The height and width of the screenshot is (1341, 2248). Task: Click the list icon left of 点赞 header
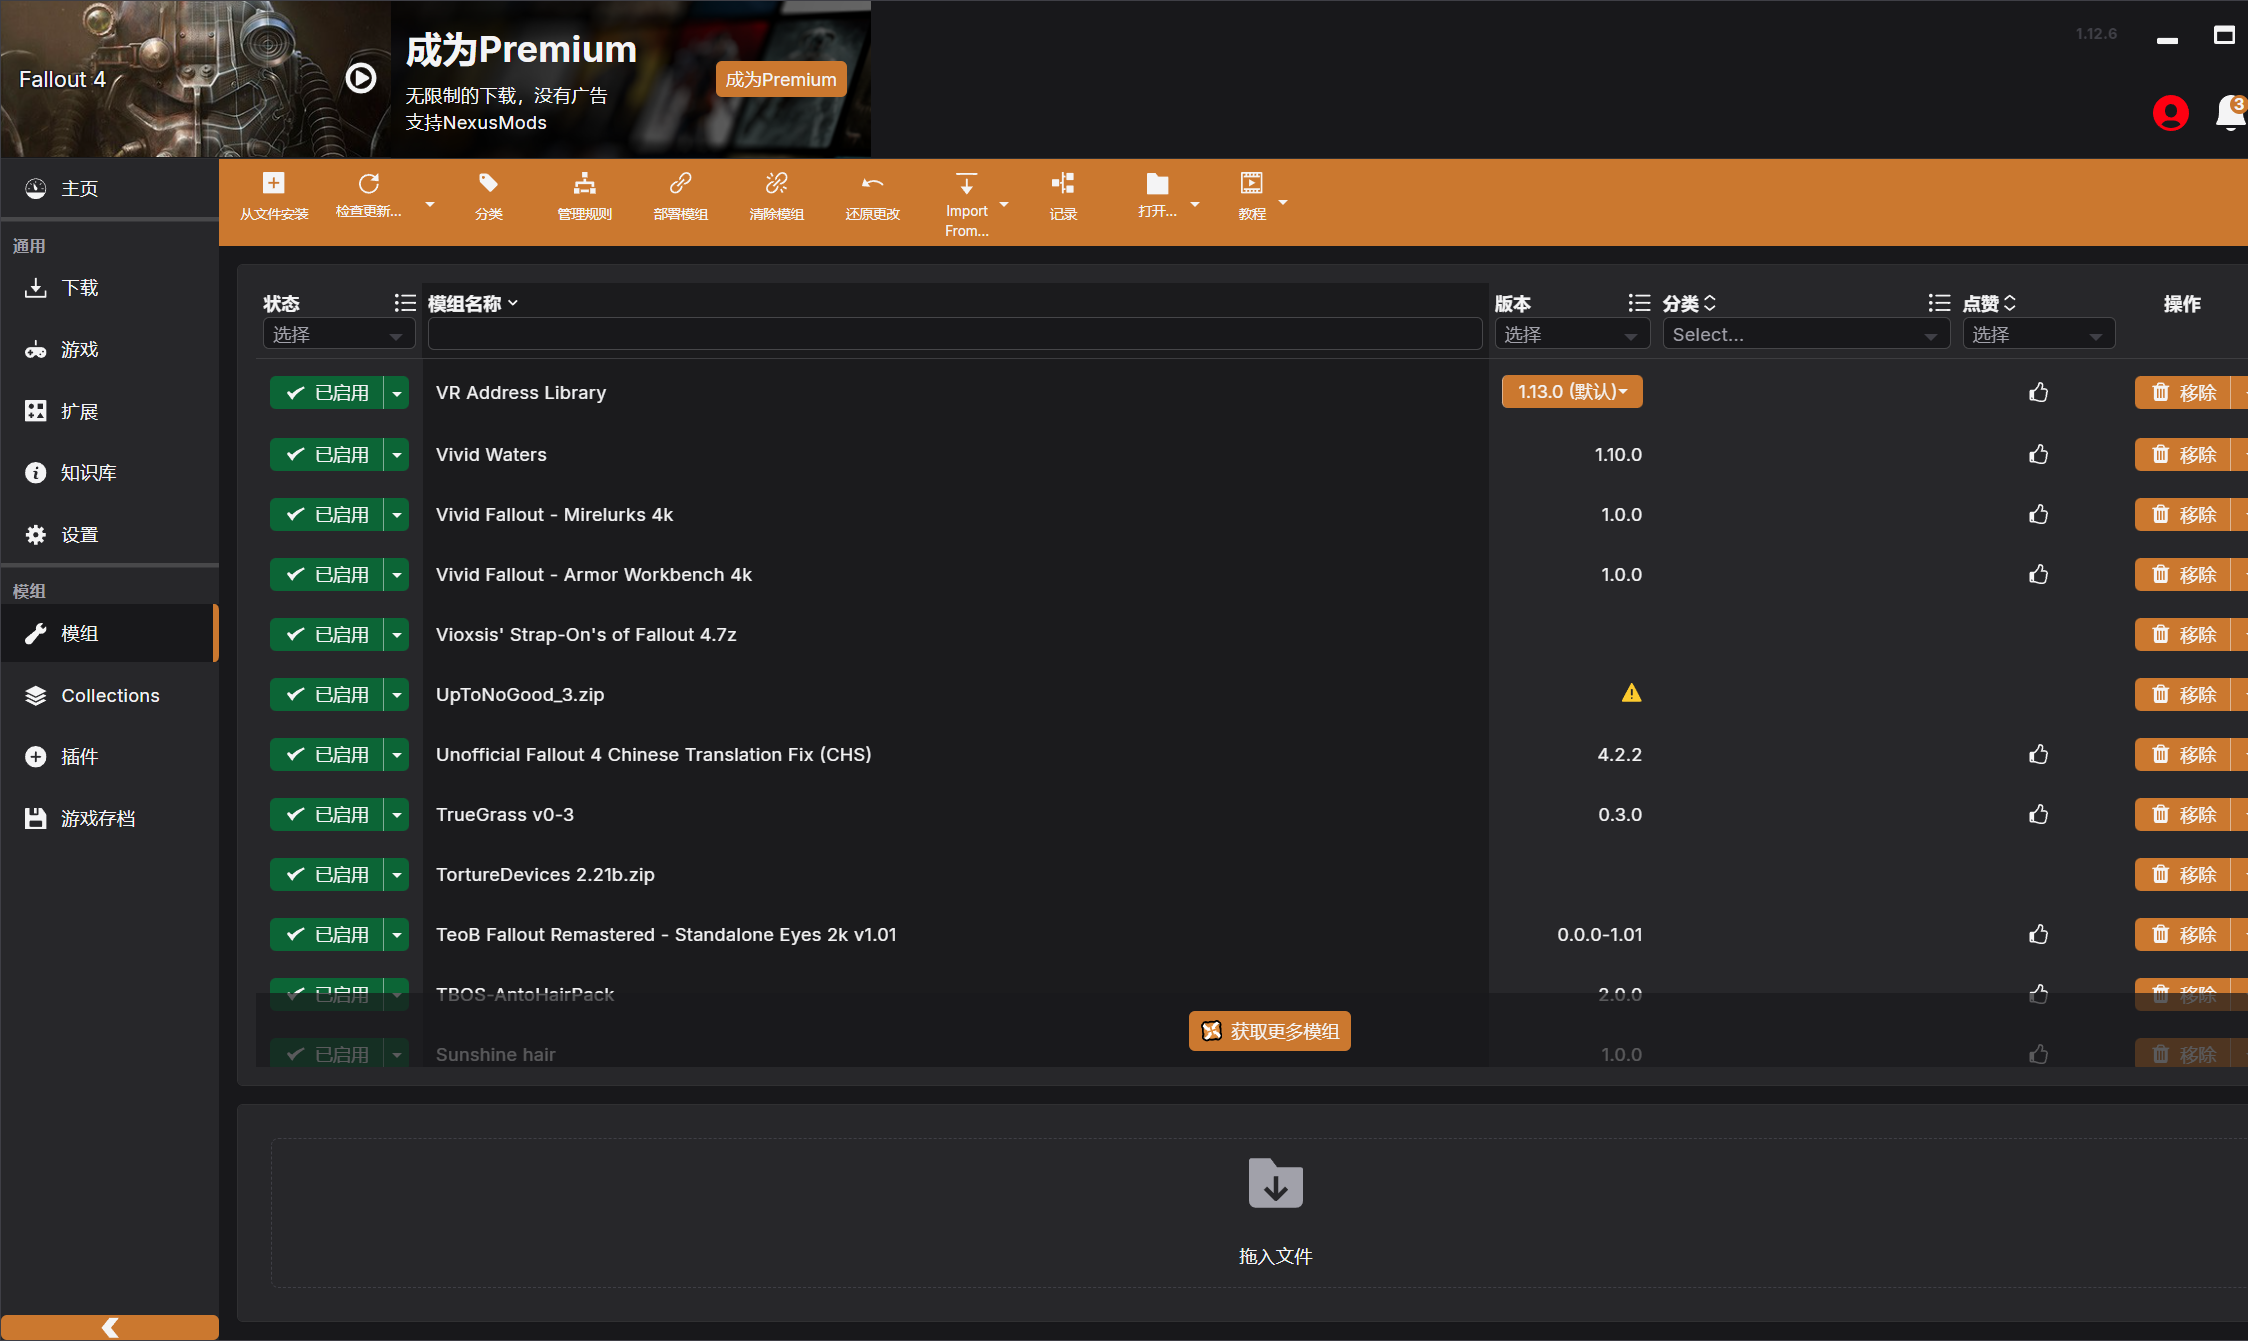click(1939, 303)
